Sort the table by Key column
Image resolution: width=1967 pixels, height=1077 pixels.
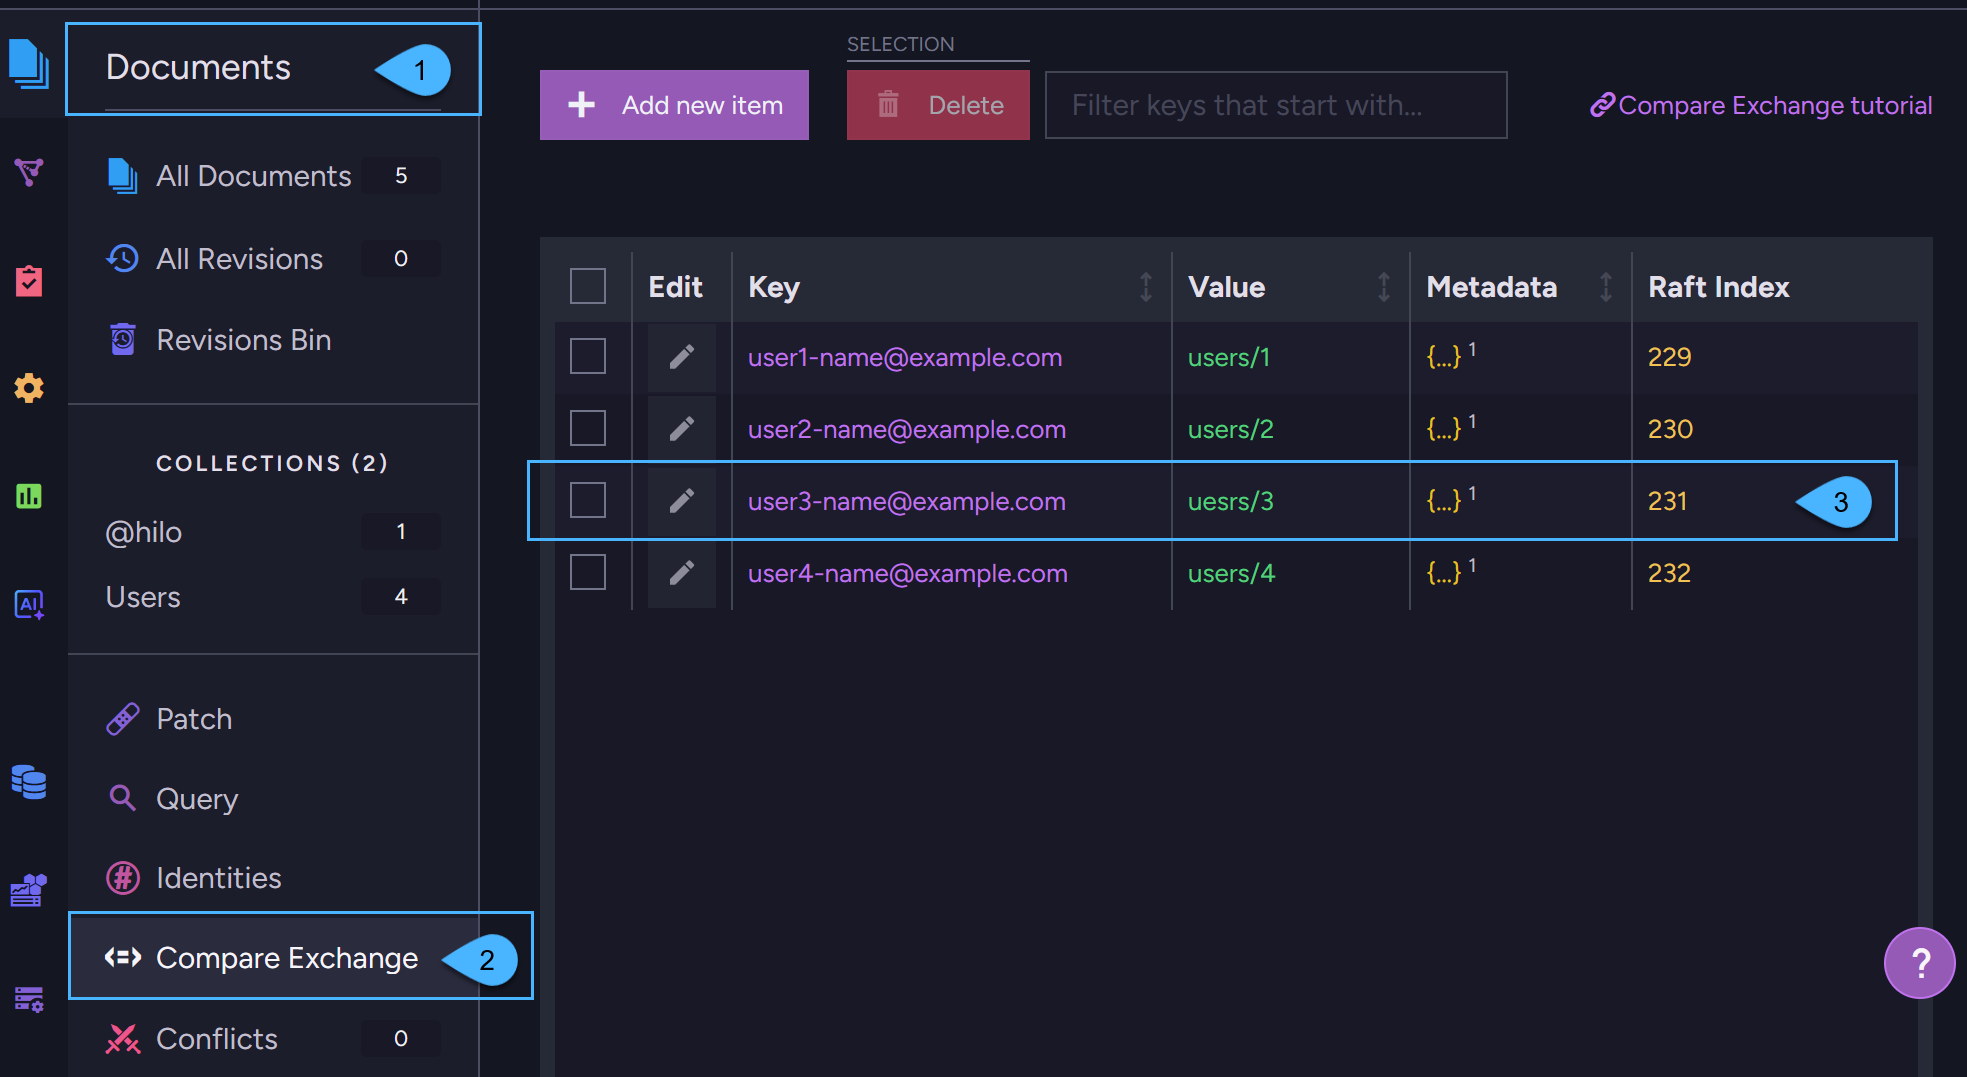[x=1146, y=287]
